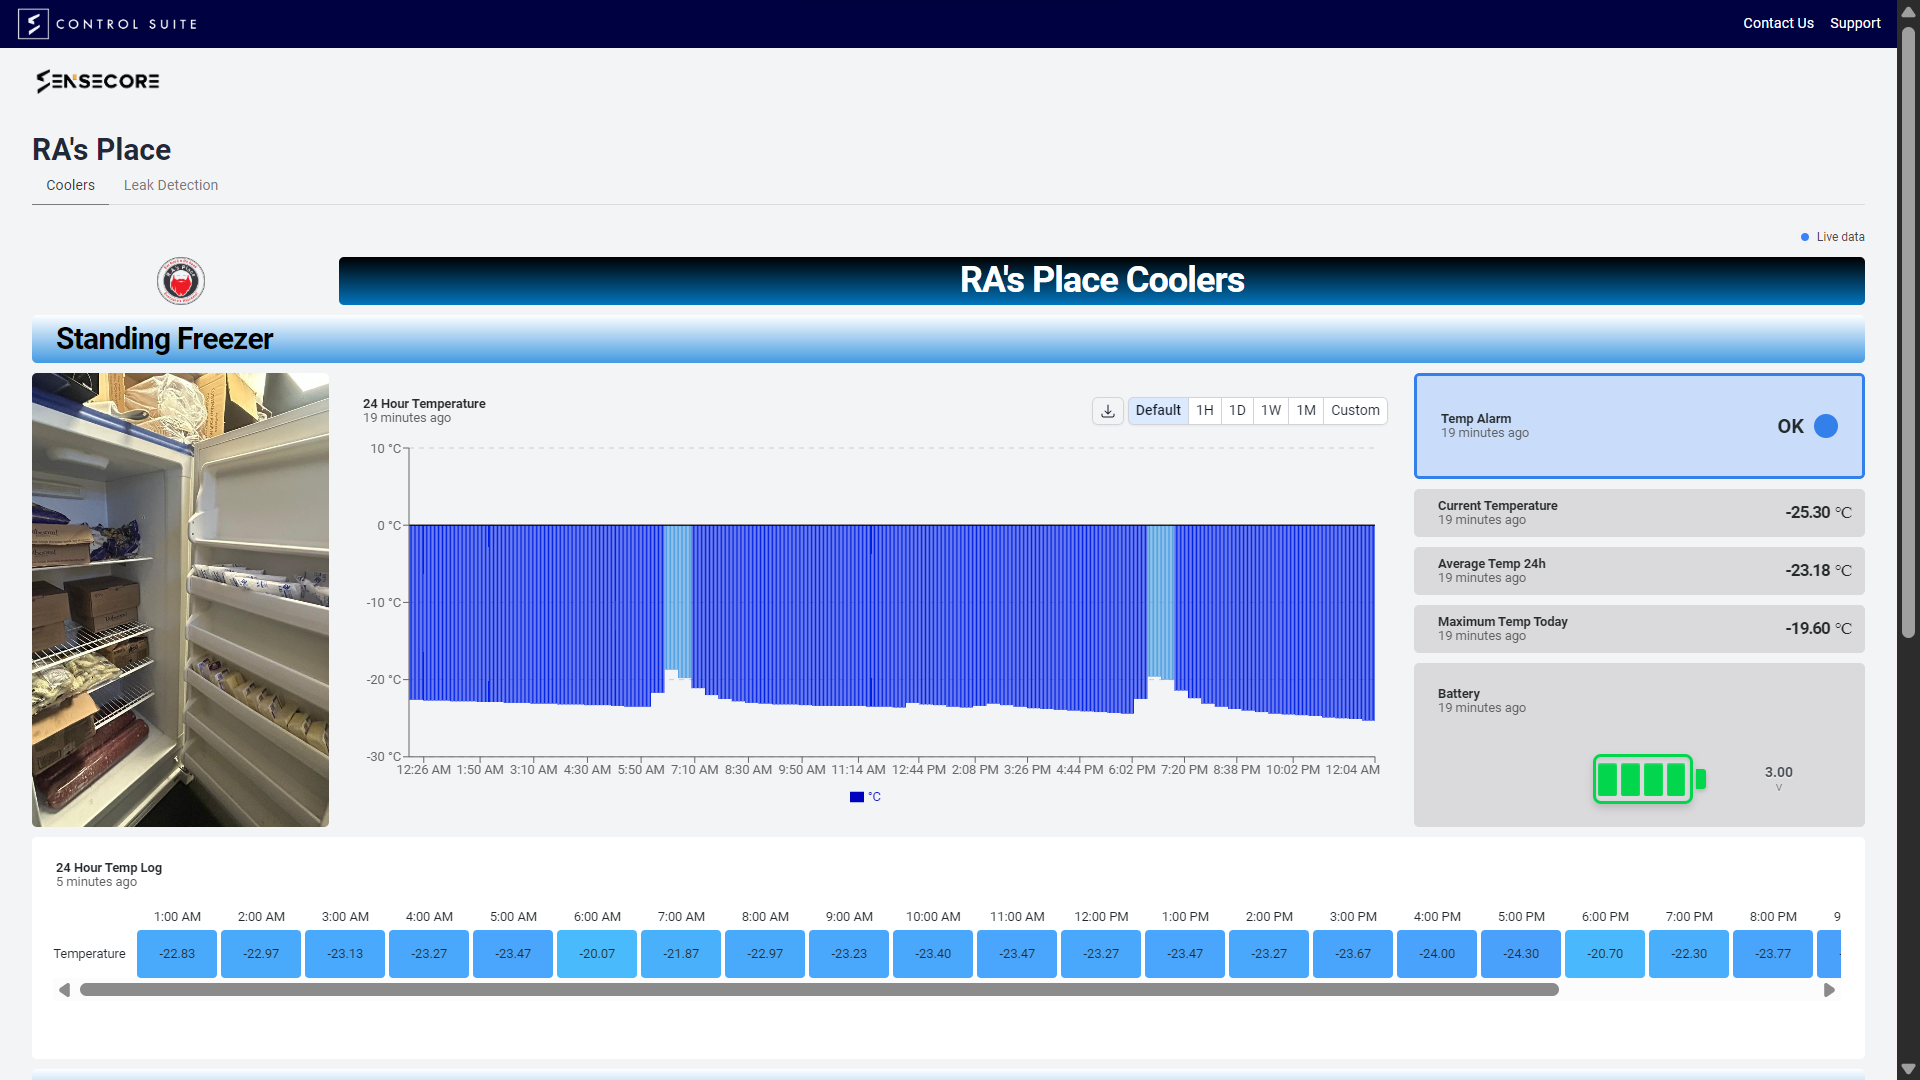Open the Standing Freezer photo thumbnail

point(180,600)
